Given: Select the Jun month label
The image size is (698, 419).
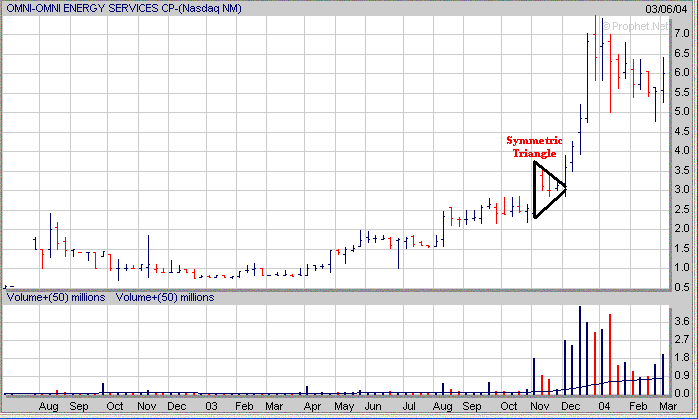Looking at the screenshot, I should (373, 407).
